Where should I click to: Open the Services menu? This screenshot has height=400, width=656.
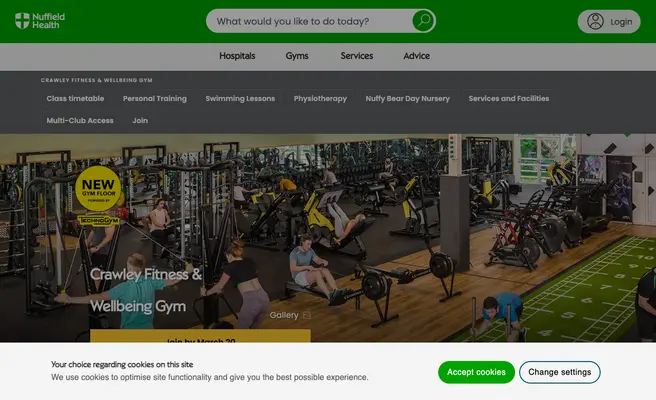(x=357, y=56)
